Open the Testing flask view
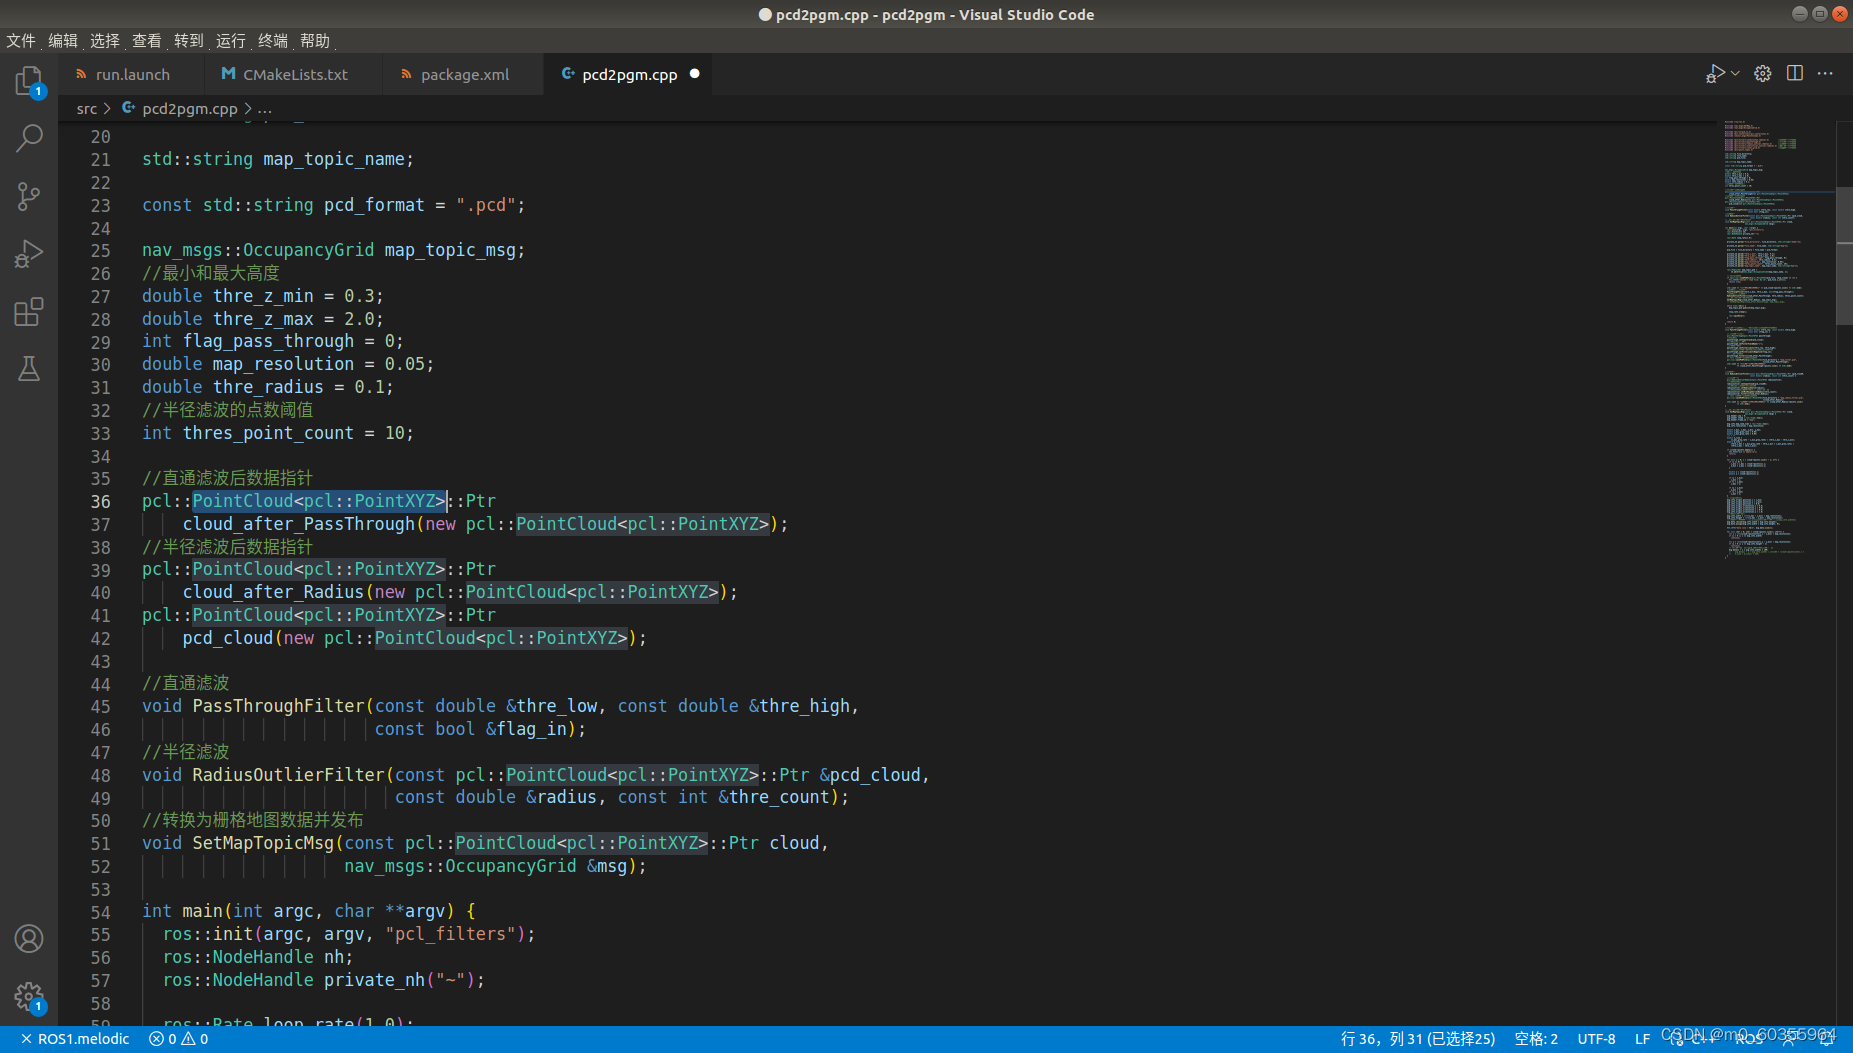 point(29,369)
